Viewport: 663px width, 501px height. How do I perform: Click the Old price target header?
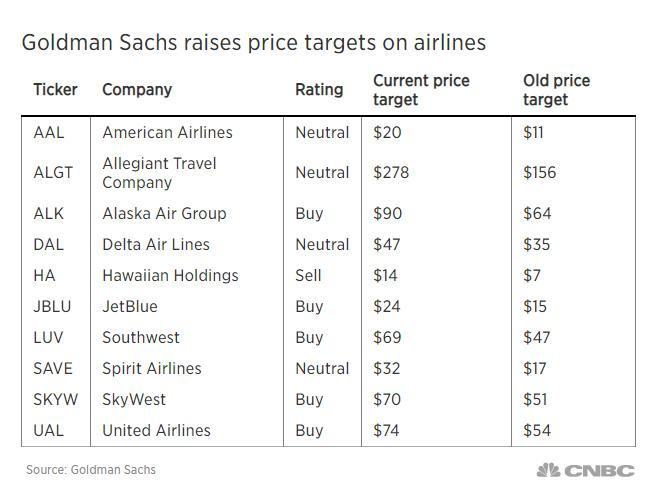(x=556, y=90)
